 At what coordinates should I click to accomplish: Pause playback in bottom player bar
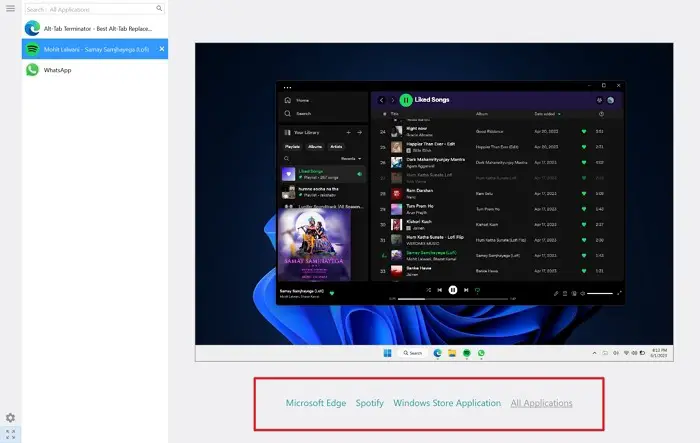click(453, 290)
